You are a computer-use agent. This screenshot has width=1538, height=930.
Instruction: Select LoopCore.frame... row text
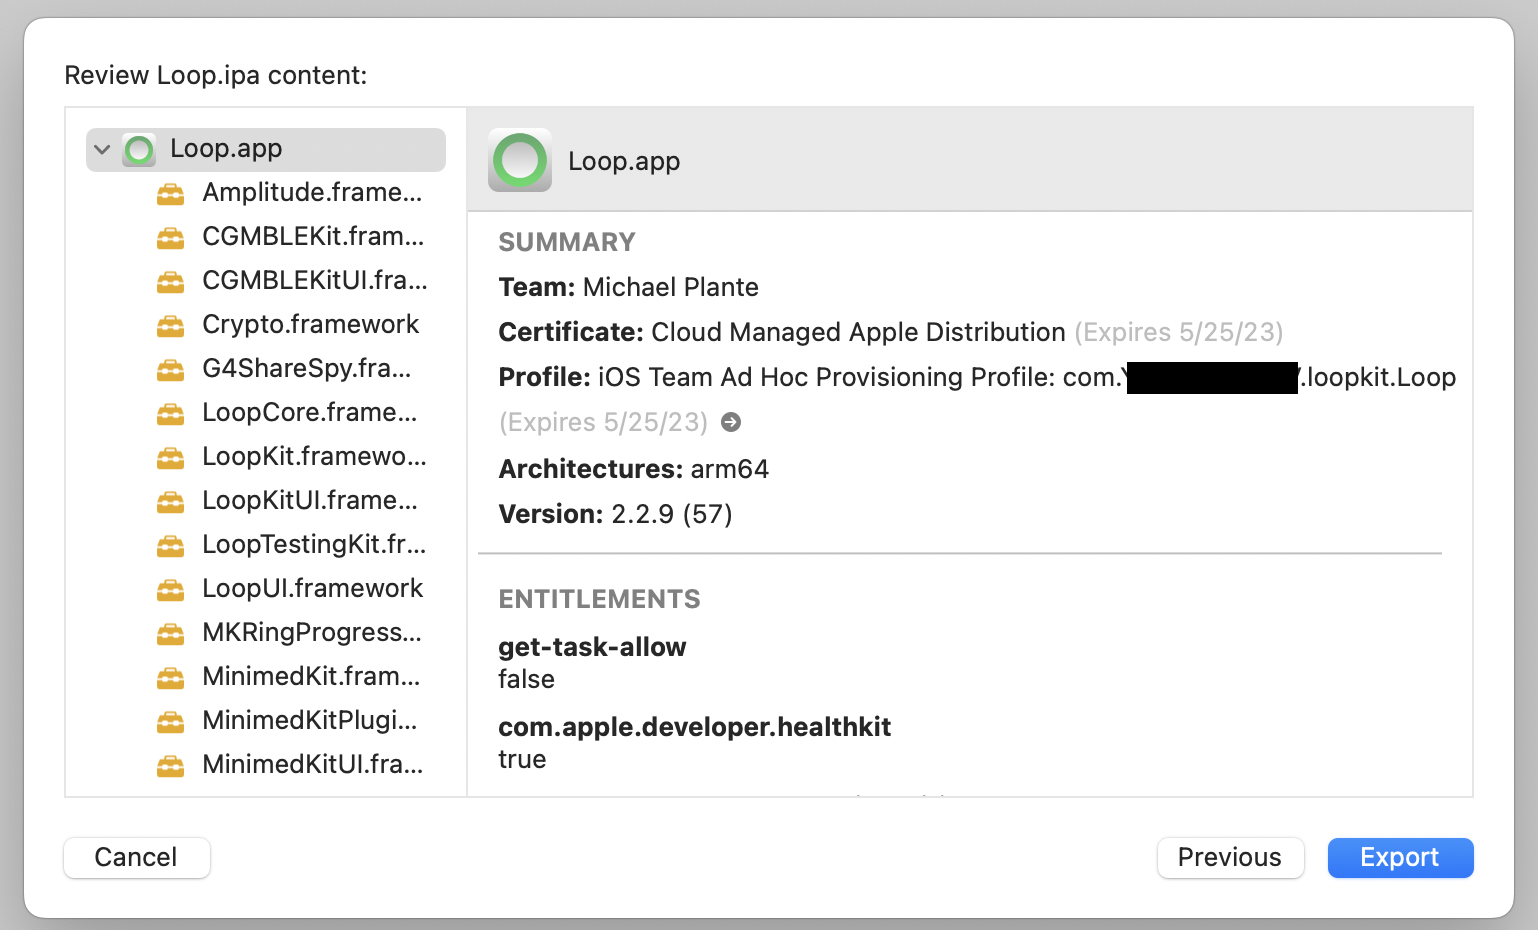(310, 412)
